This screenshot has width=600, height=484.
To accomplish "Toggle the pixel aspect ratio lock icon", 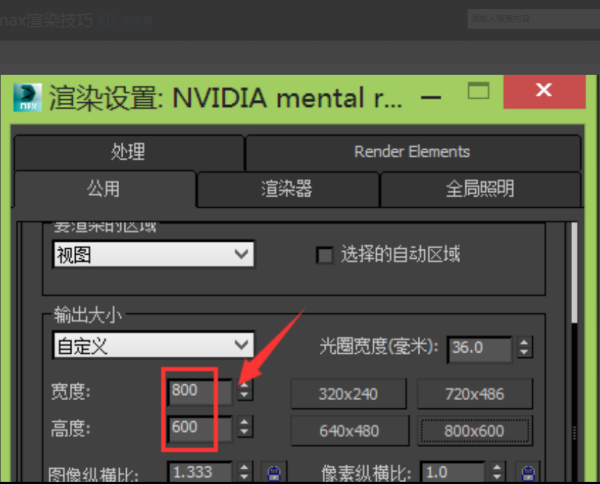I will [x=528, y=473].
